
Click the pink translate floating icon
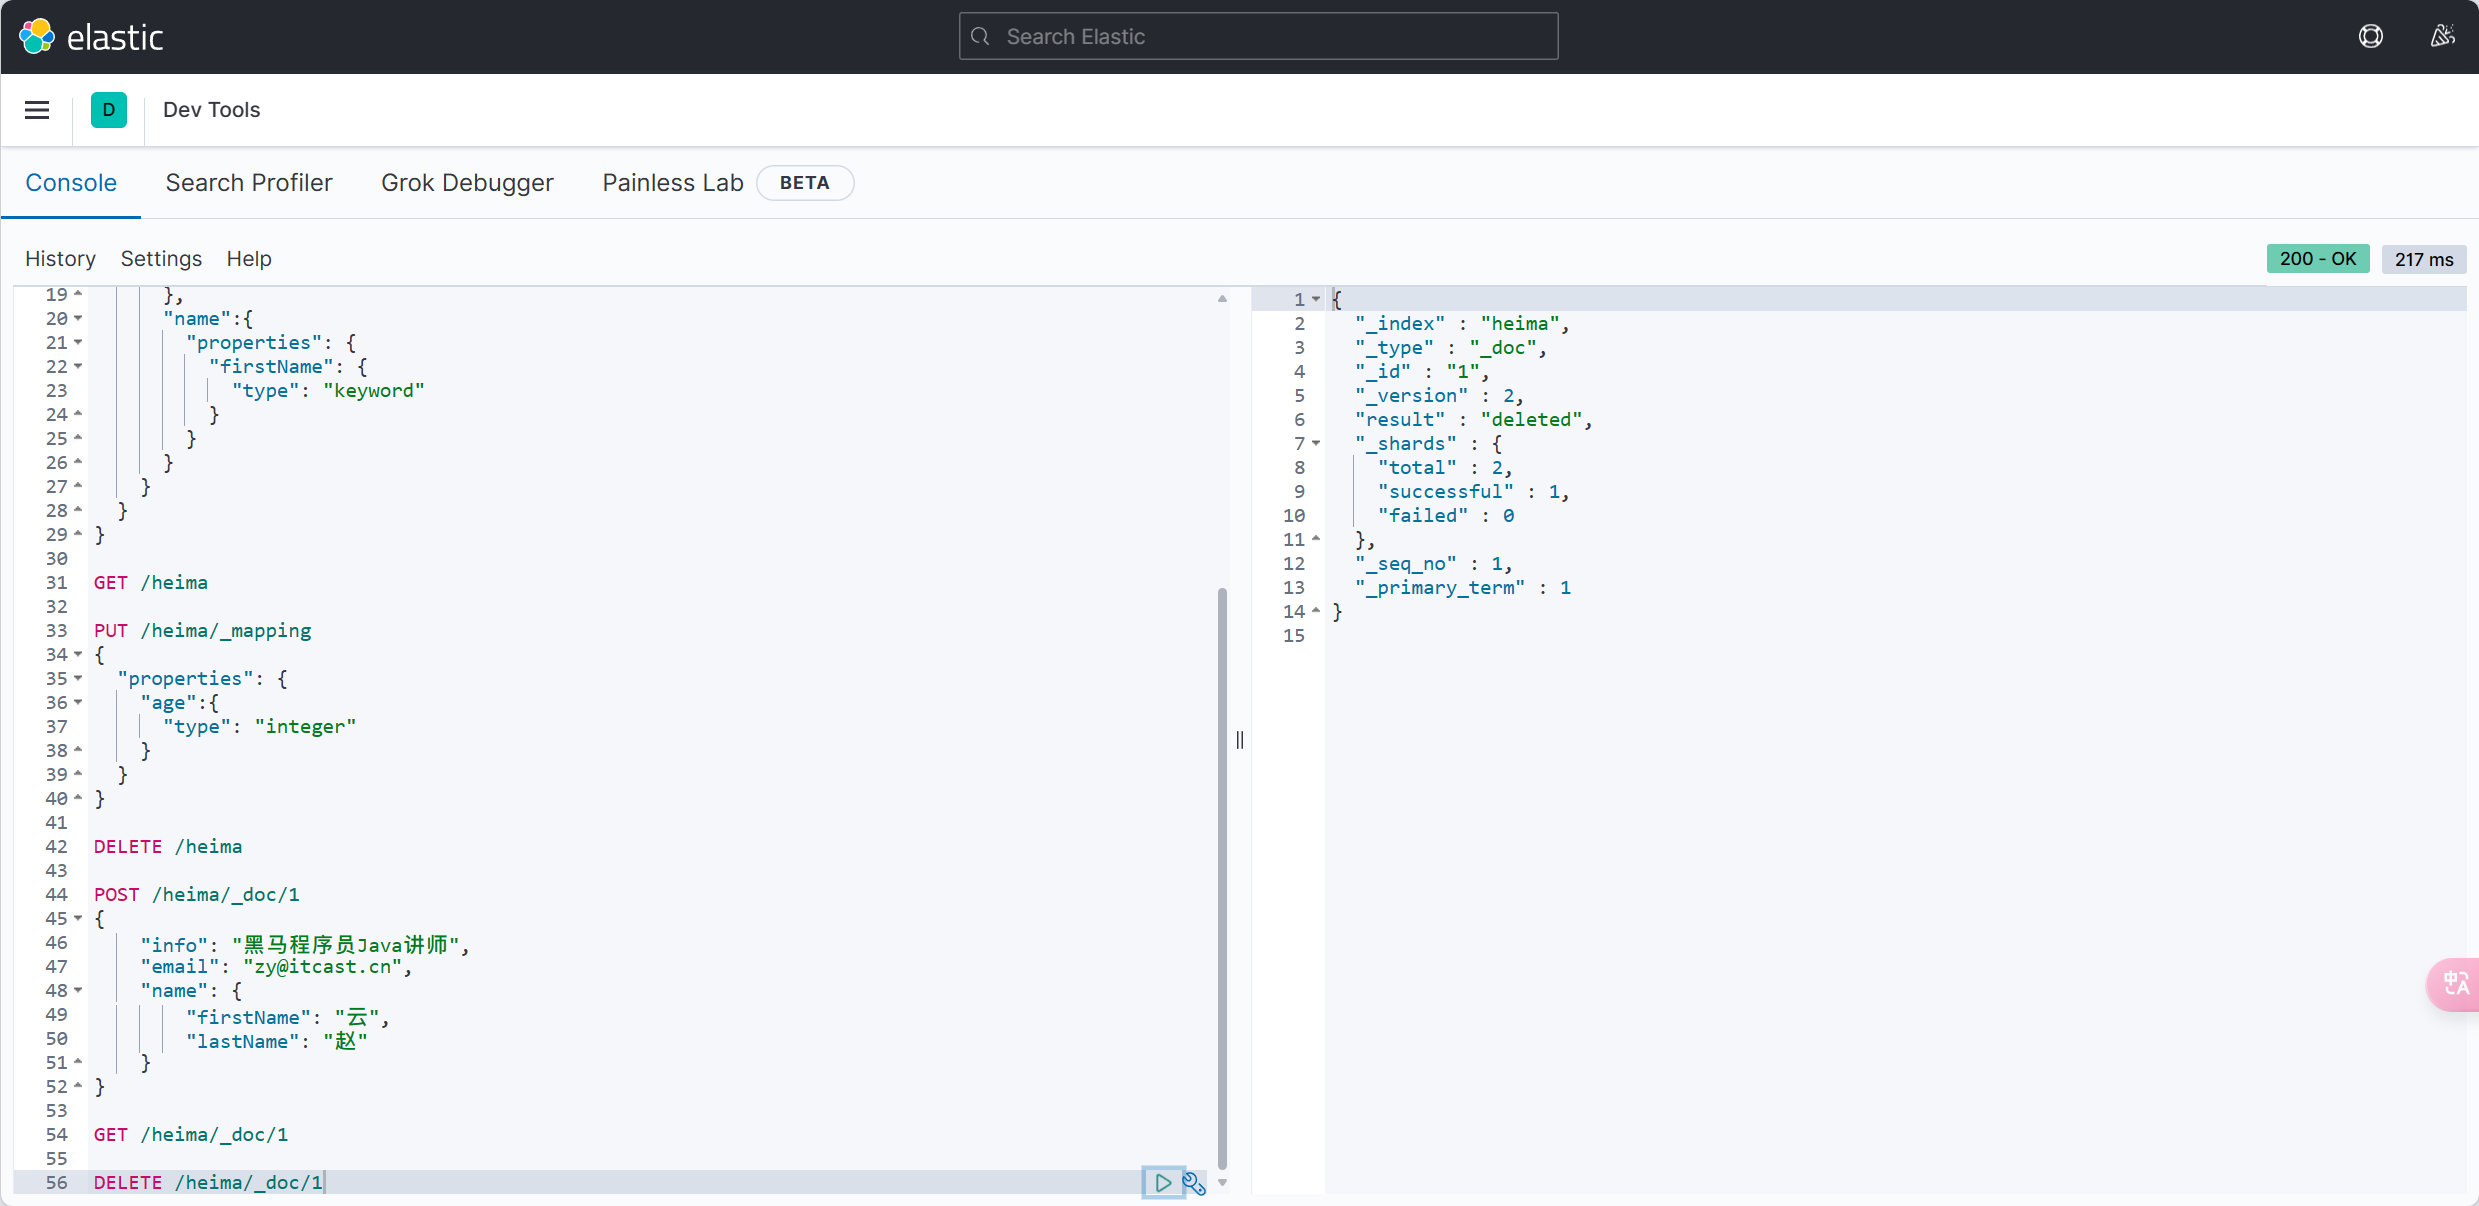pos(2455,984)
